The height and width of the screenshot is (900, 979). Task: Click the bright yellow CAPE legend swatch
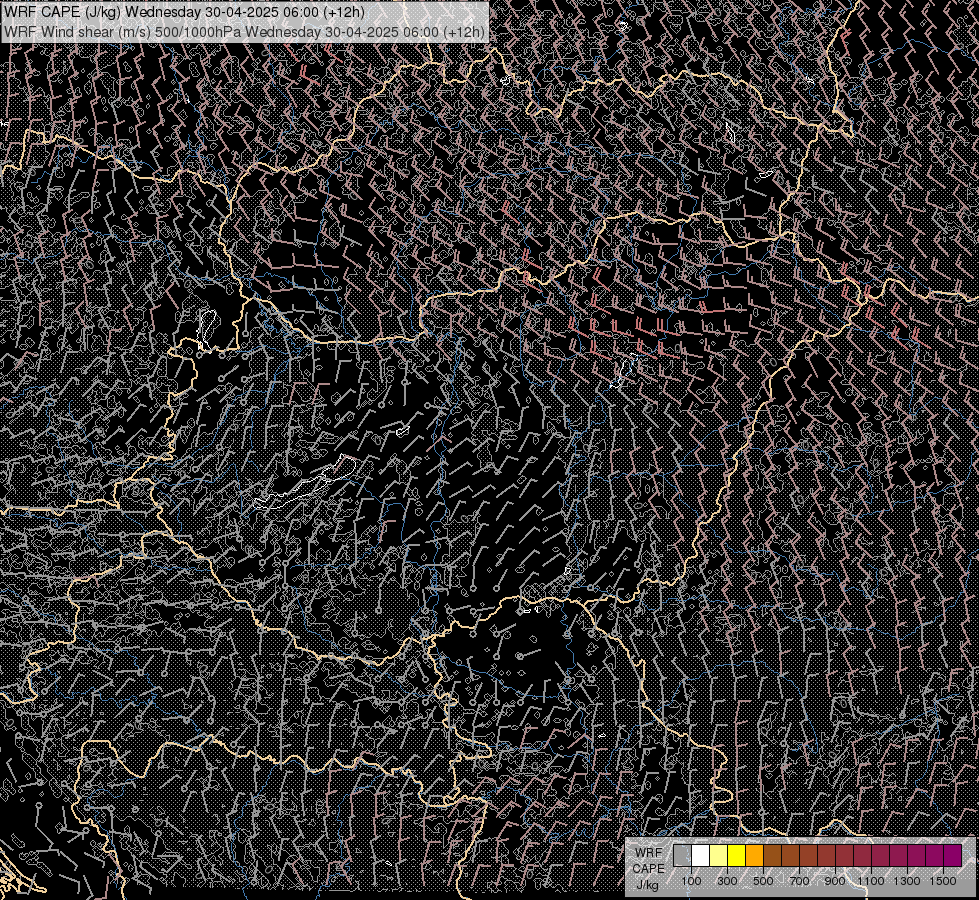click(737, 856)
